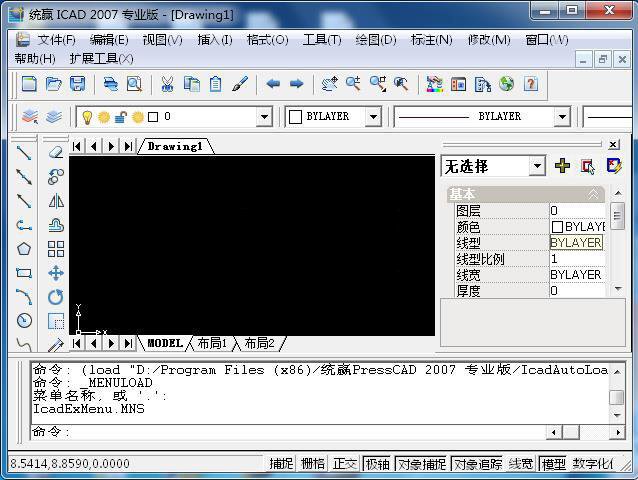The image size is (638, 480).
Task: Activate the match properties brush icon
Action: click(240, 84)
